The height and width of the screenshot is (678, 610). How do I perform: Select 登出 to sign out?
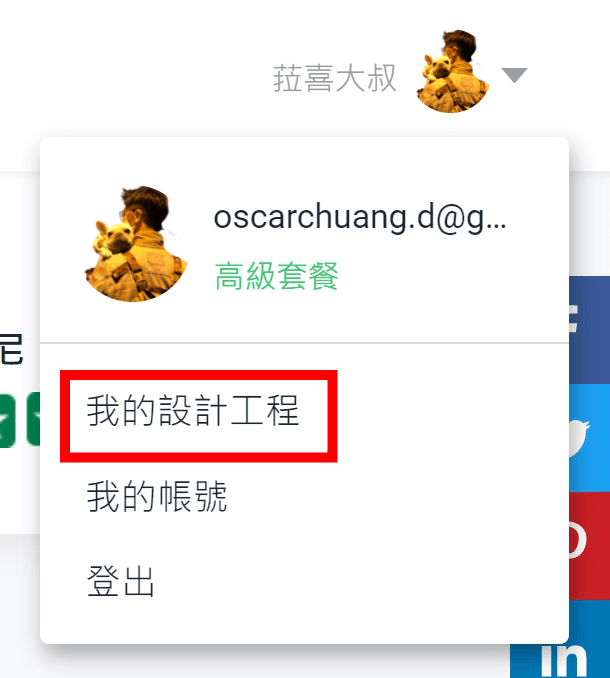[121, 582]
